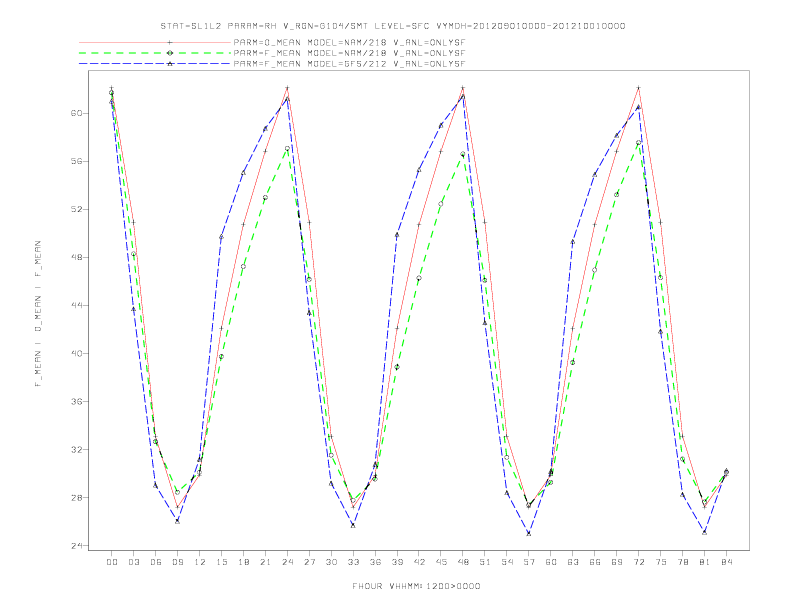
Task: Click the x-axis forecast hour 48
Action: (463, 562)
